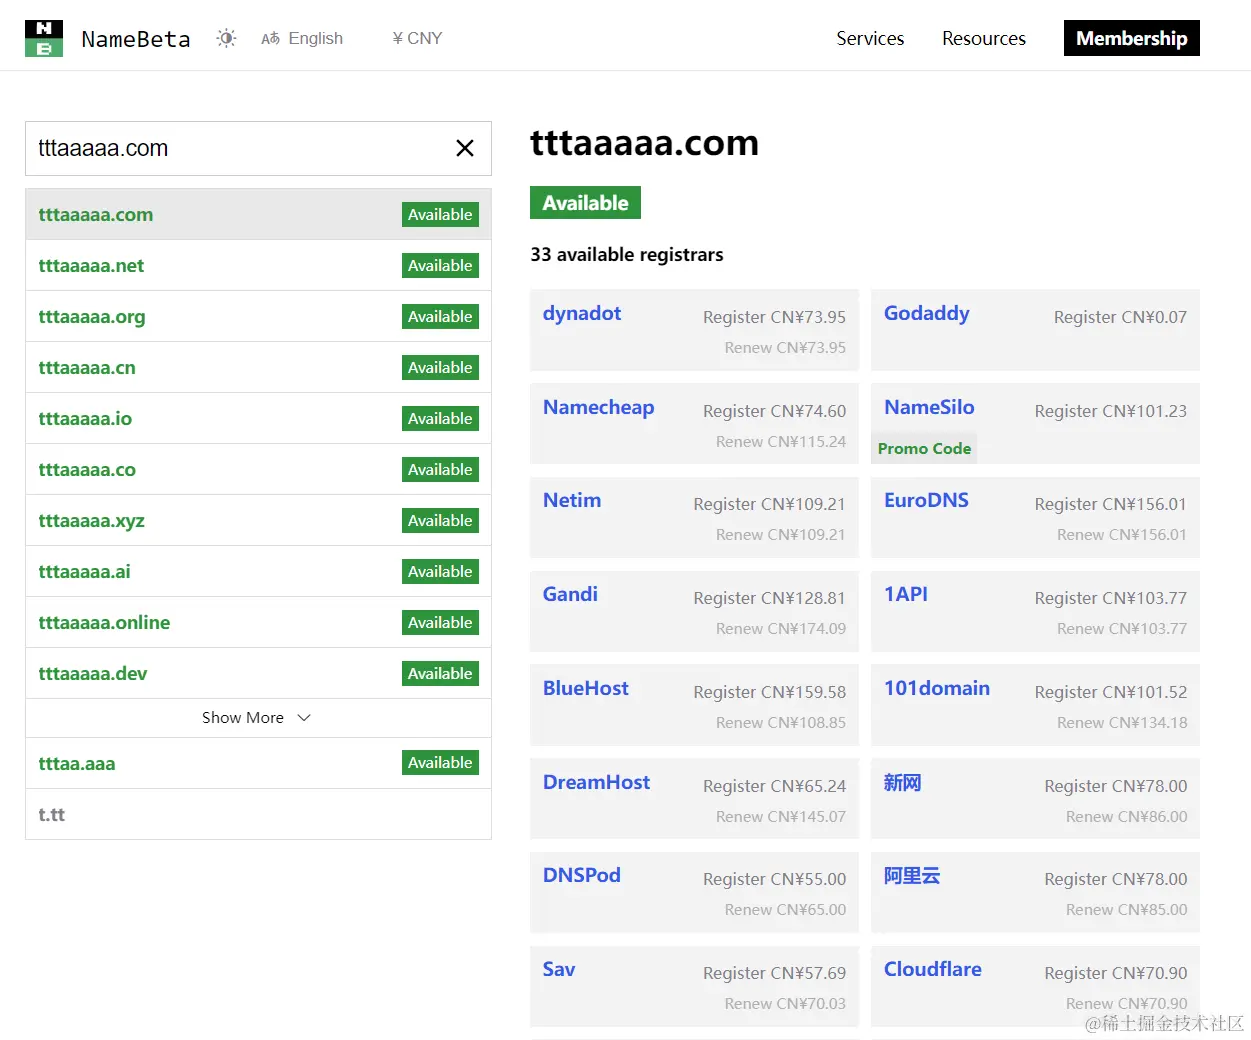Toggle the light/dark theme sun icon
The width and height of the screenshot is (1251, 1040).
point(227,38)
